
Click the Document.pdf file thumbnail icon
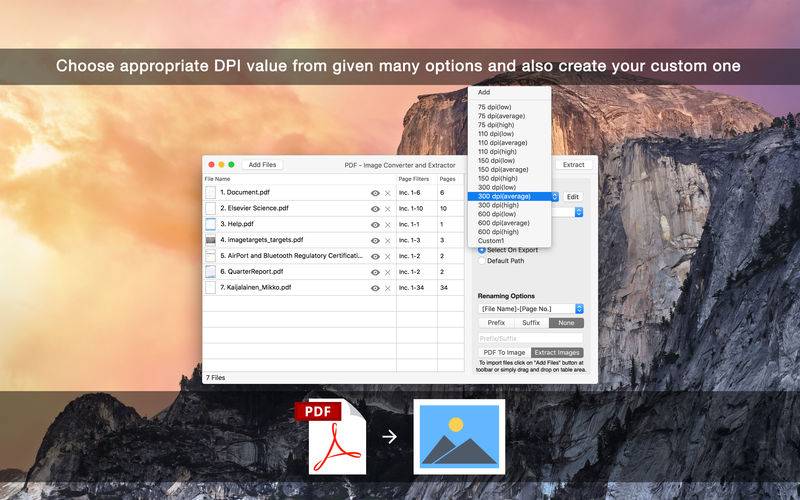point(210,192)
